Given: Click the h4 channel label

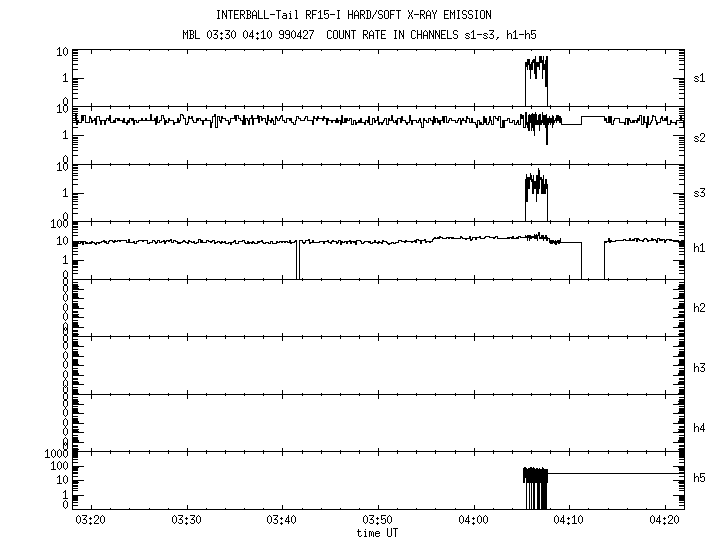Looking at the screenshot, I should click(700, 427).
